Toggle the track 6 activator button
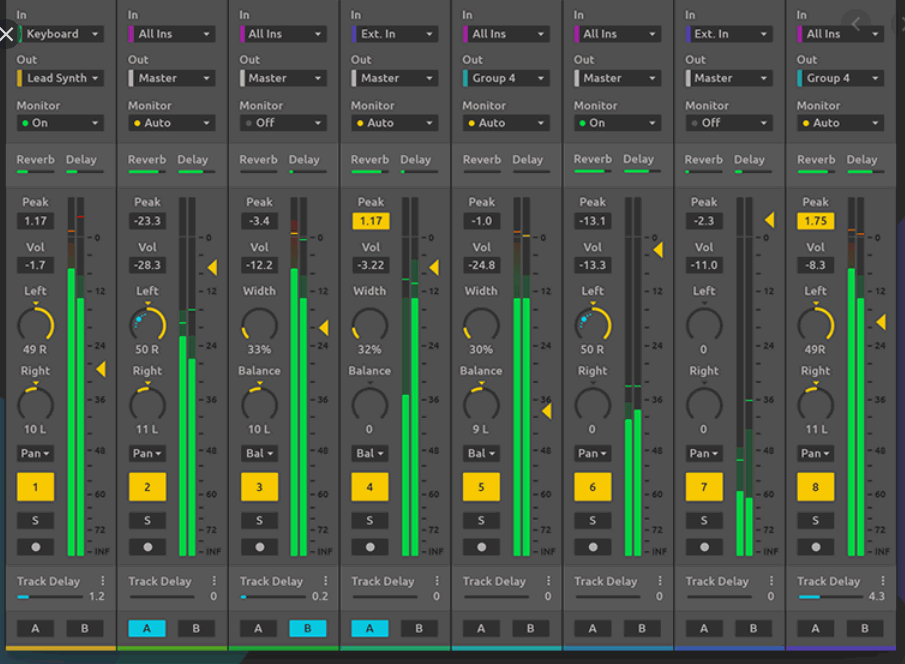Viewport: 905px width, 664px height. [x=592, y=487]
